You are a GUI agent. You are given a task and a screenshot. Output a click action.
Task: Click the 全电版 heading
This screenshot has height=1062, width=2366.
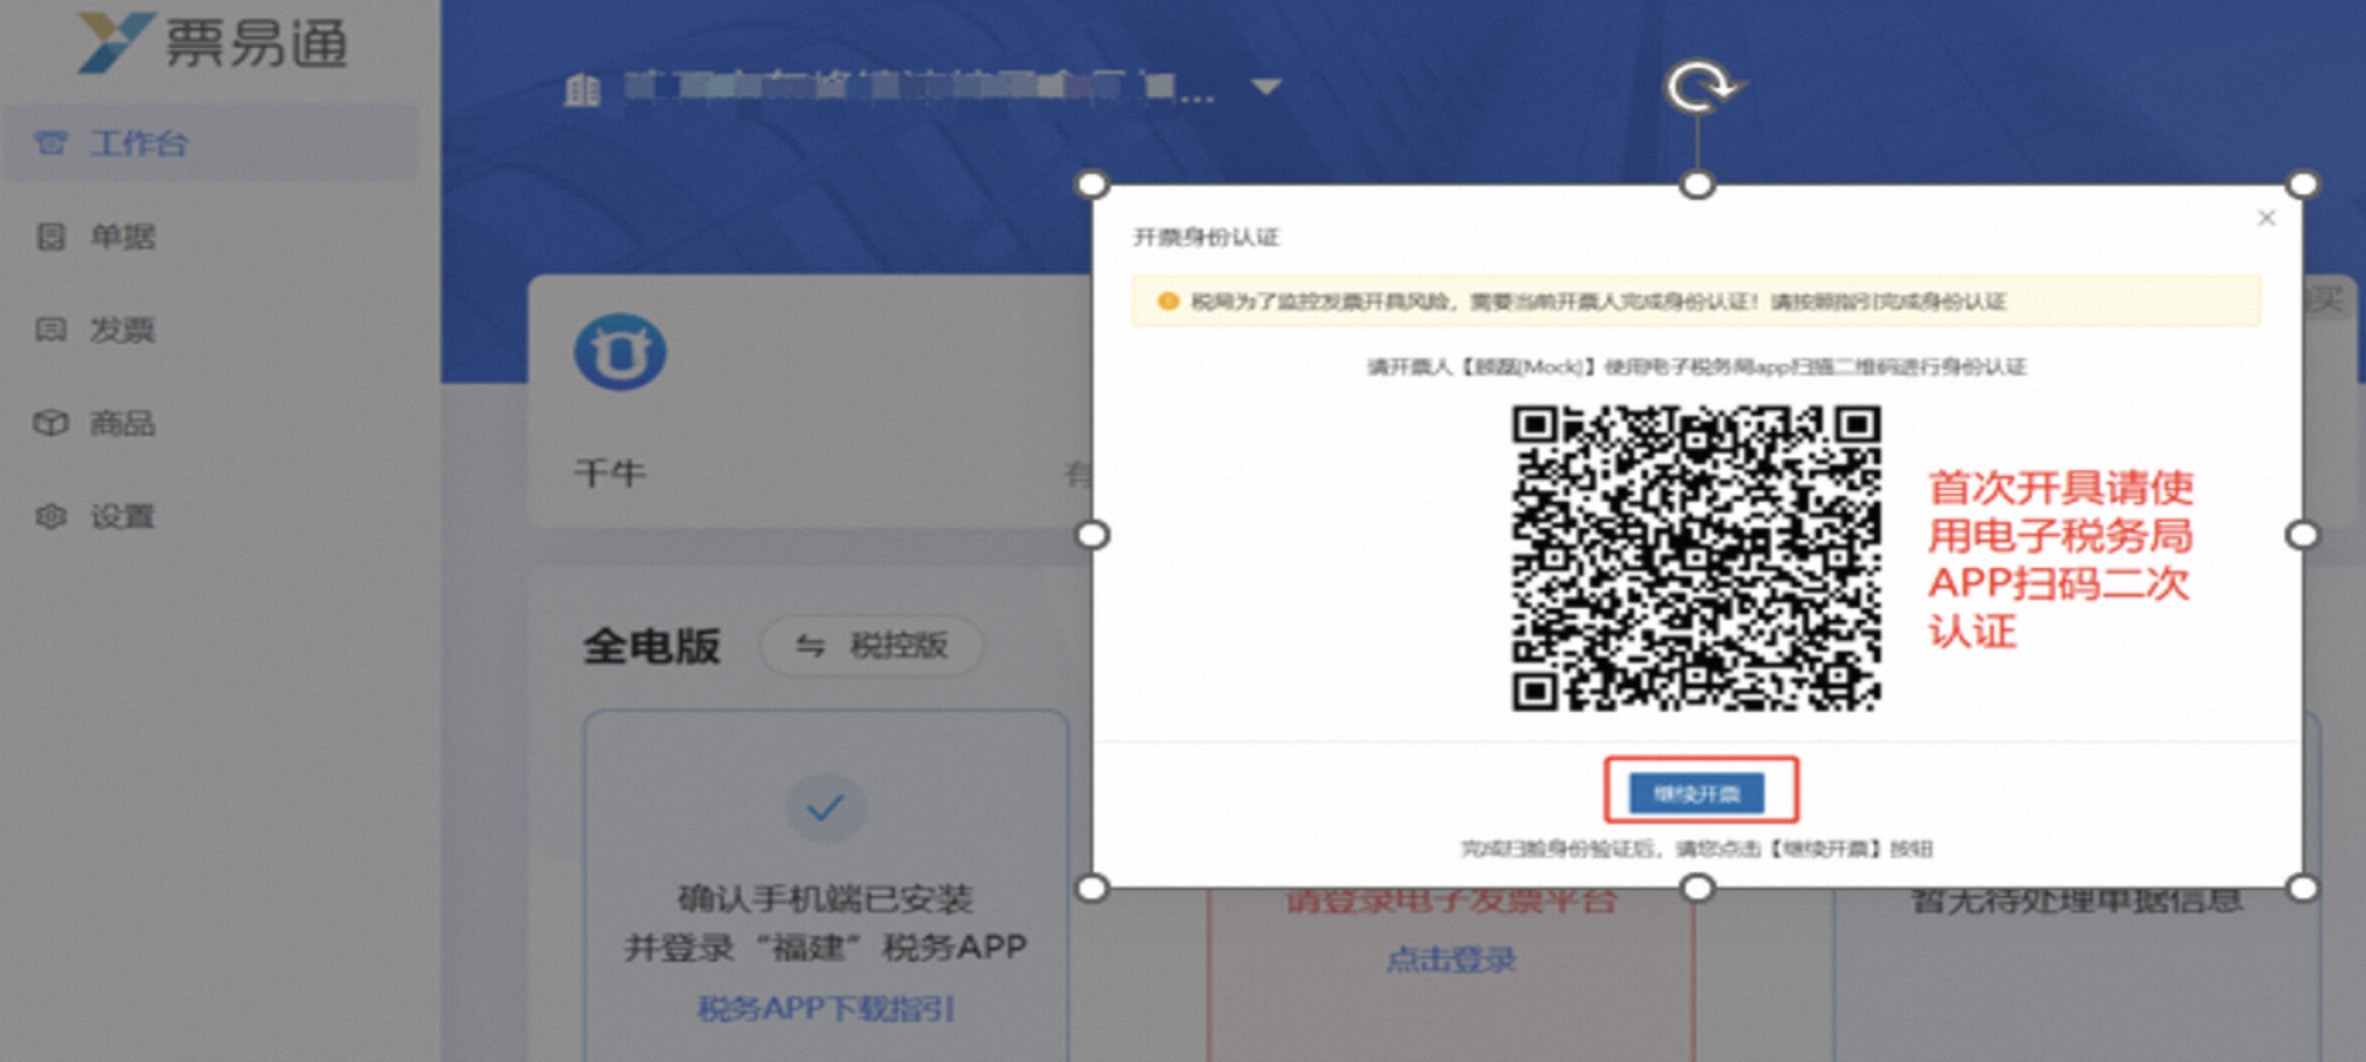pyautogui.click(x=652, y=646)
